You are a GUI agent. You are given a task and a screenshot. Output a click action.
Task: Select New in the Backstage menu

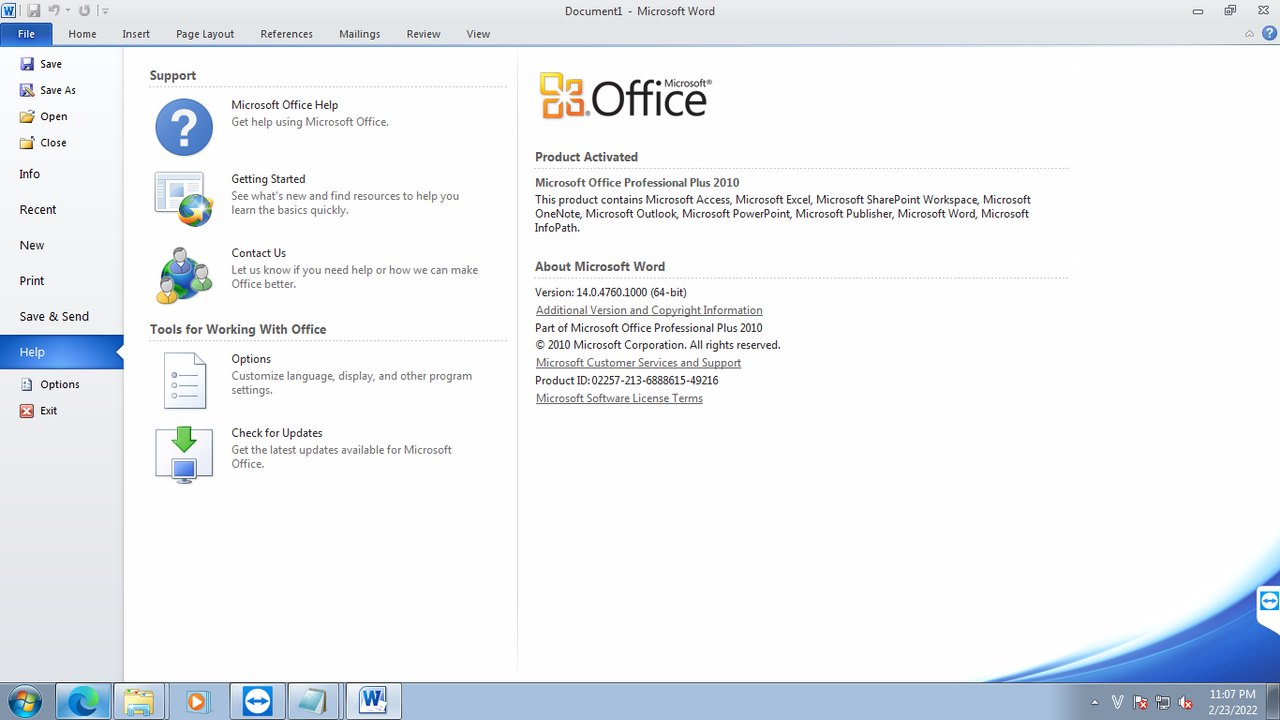[61, 245]
